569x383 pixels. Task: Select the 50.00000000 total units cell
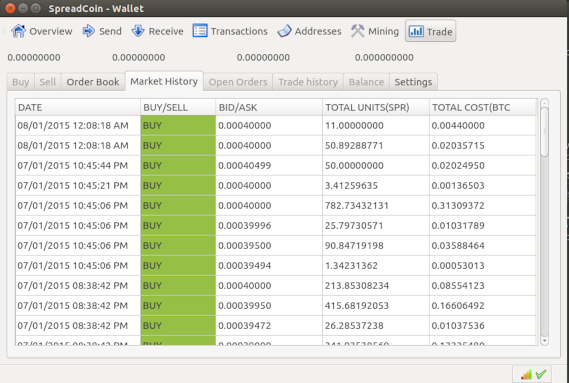point(376,166)
